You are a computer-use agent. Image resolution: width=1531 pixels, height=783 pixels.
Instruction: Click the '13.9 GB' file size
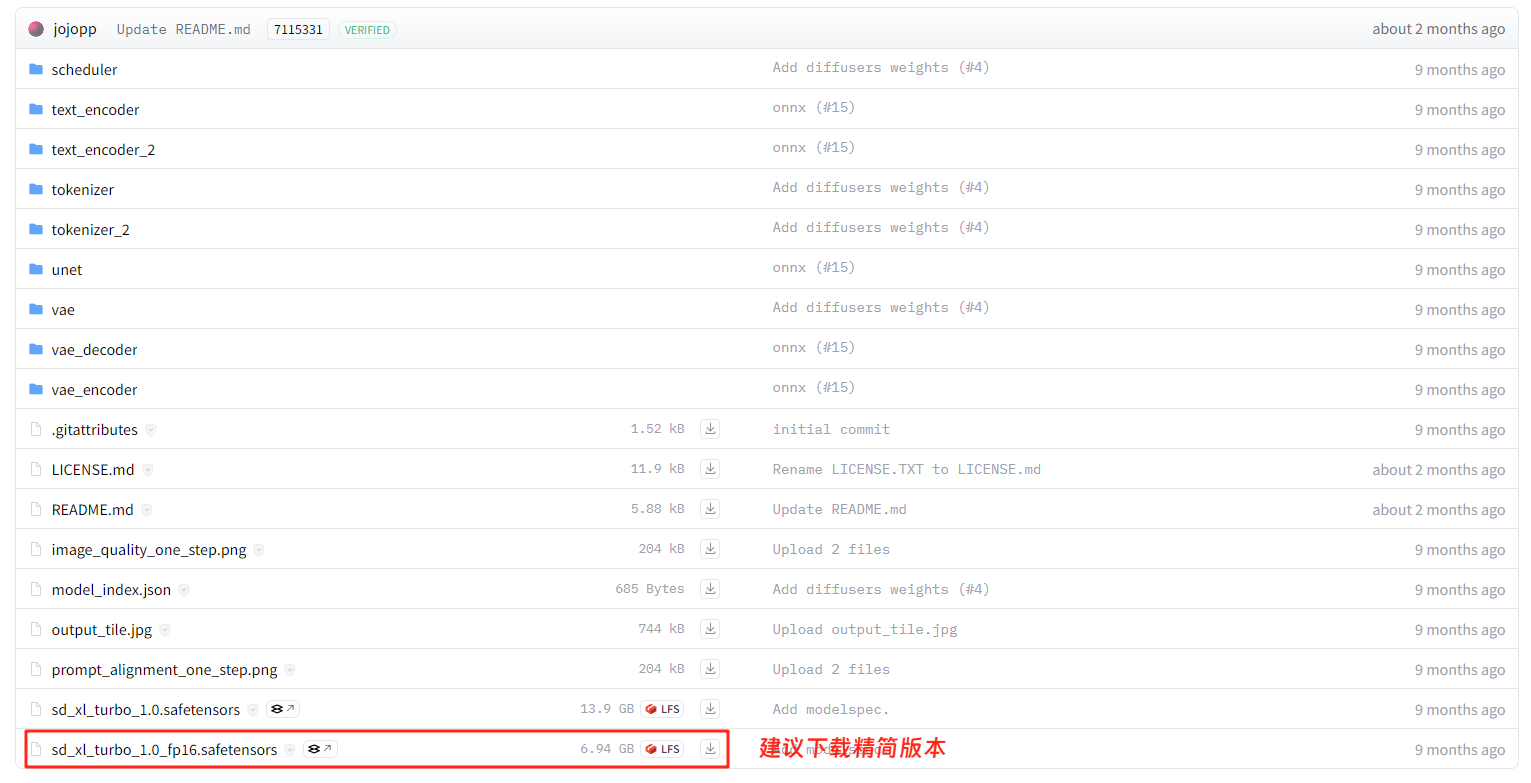pos(607,709)
